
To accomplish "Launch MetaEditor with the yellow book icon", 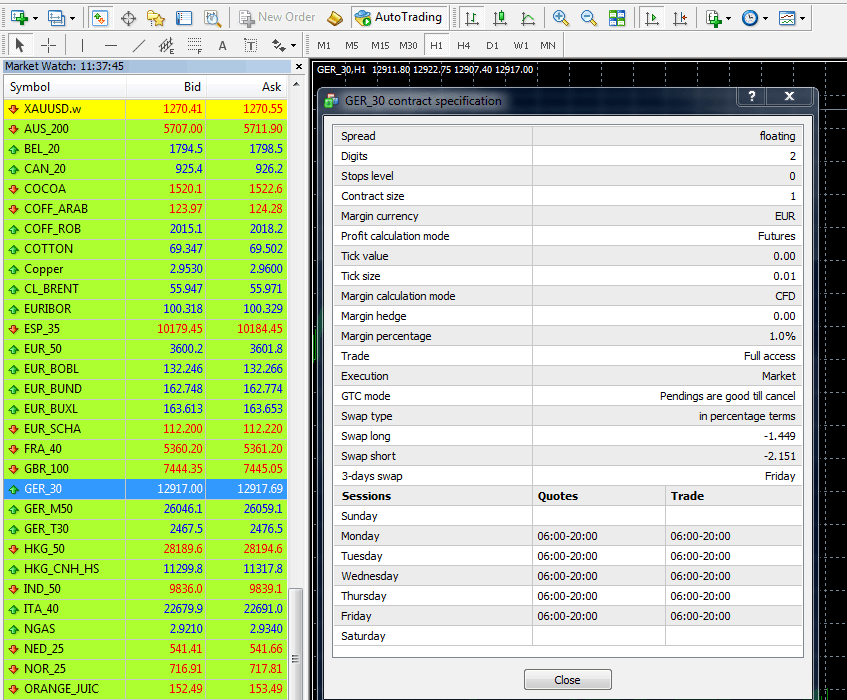I will pos(335,18).
